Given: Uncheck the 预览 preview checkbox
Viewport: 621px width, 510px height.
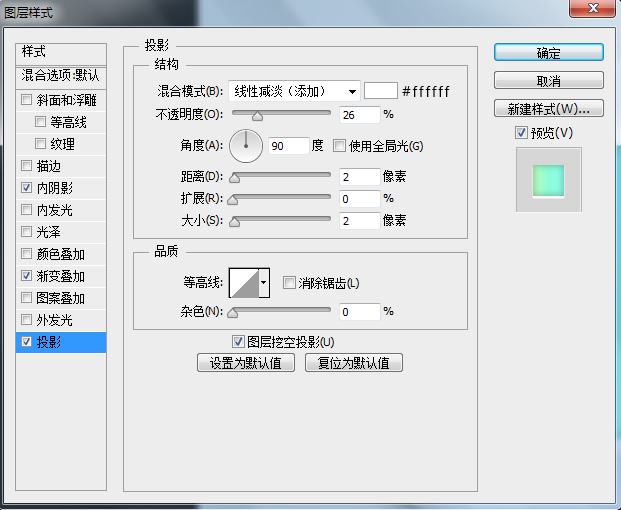Looking at the screenshot, I should [521, 133].
